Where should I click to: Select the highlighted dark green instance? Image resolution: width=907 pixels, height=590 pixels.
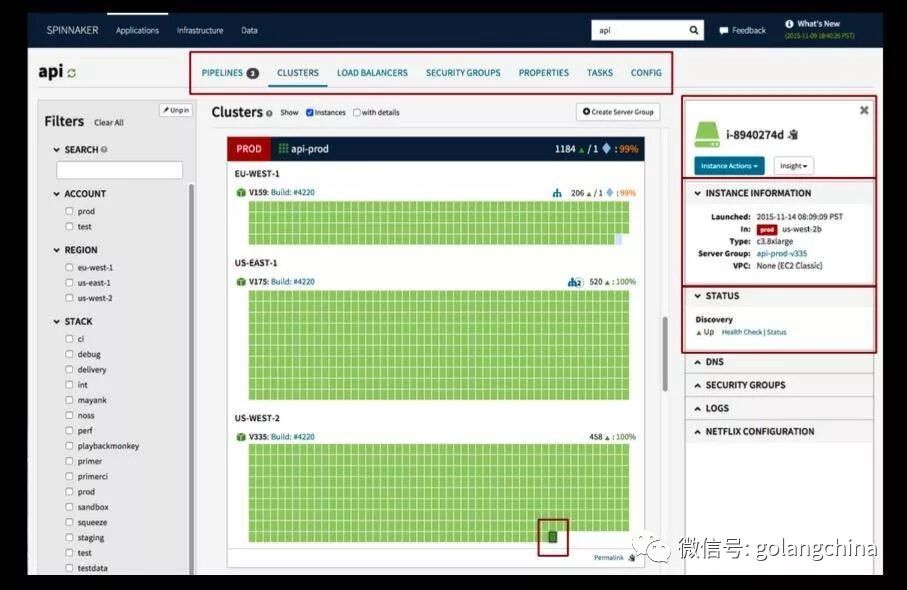[x=552, y=537]
